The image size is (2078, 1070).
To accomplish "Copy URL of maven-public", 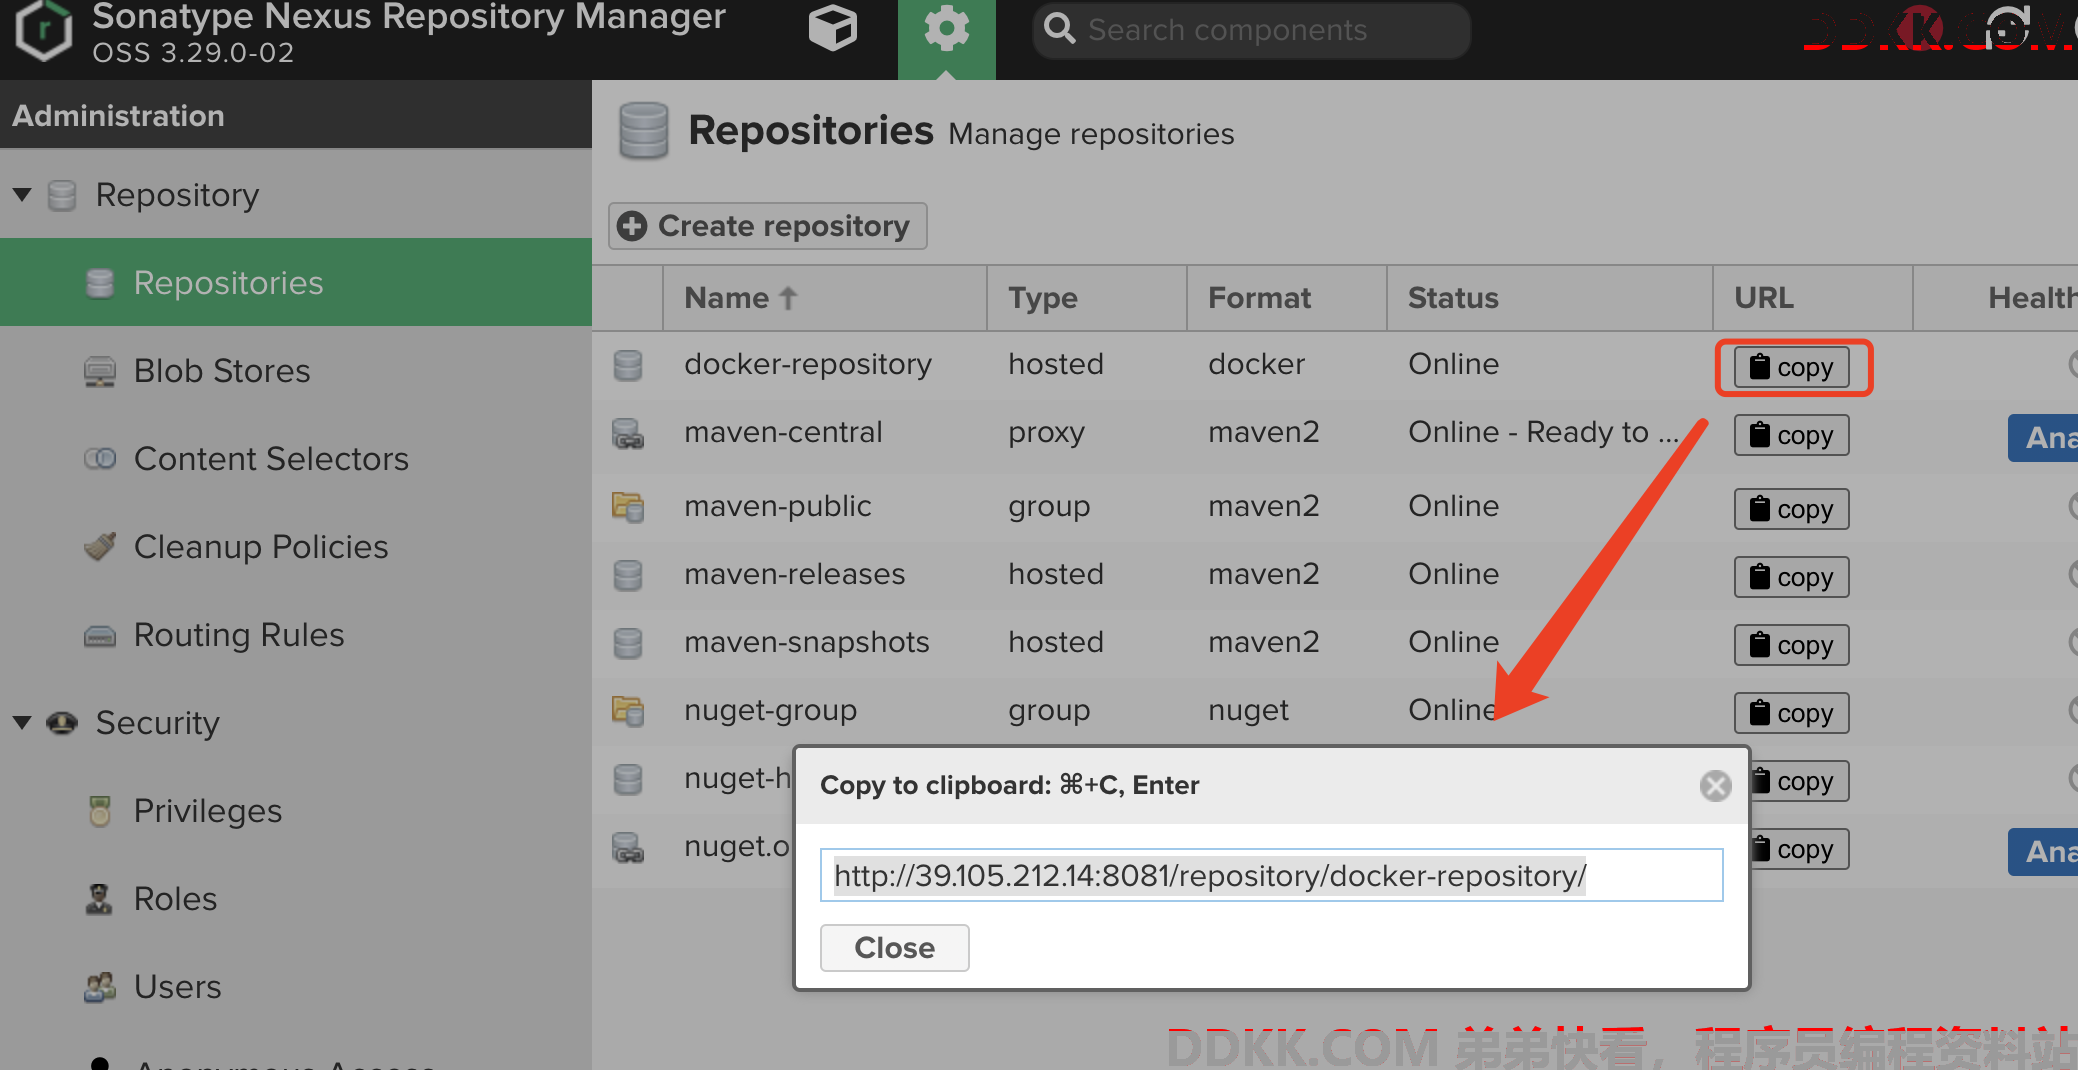I will click(1791, 509).
